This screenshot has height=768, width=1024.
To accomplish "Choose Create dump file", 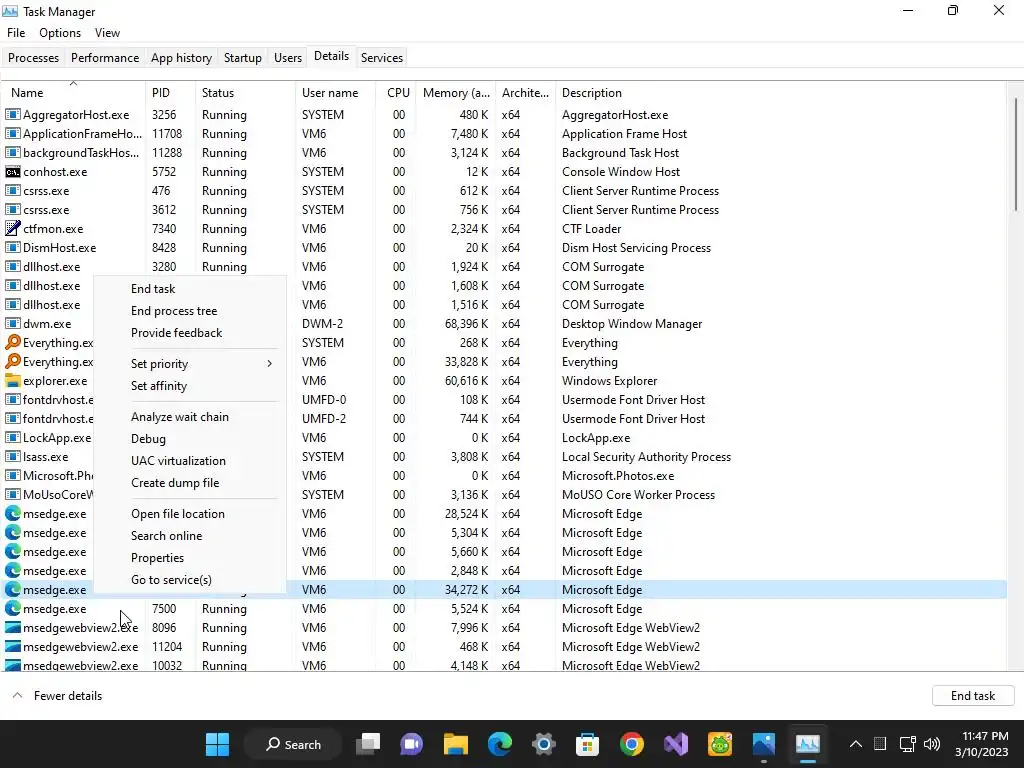I will (x=189, y=483).
